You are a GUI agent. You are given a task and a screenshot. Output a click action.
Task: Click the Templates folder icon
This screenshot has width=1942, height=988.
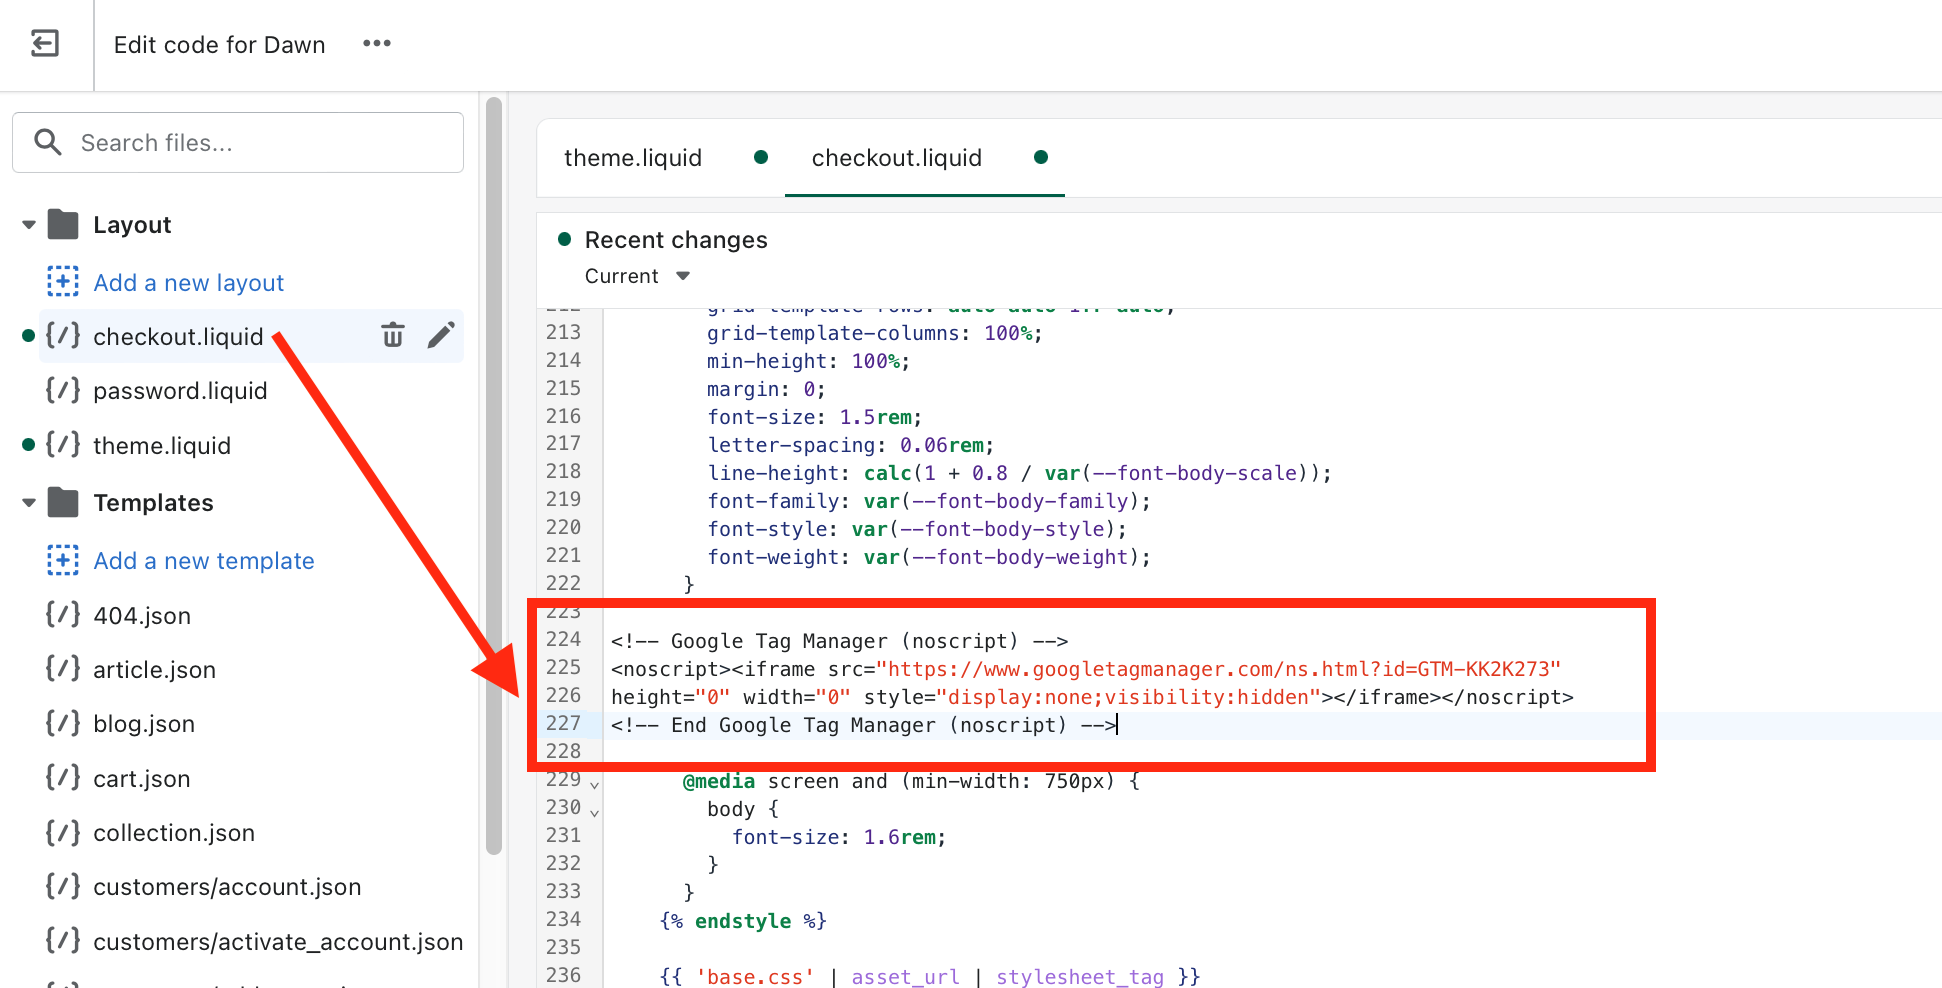click(x=63, y=502)
